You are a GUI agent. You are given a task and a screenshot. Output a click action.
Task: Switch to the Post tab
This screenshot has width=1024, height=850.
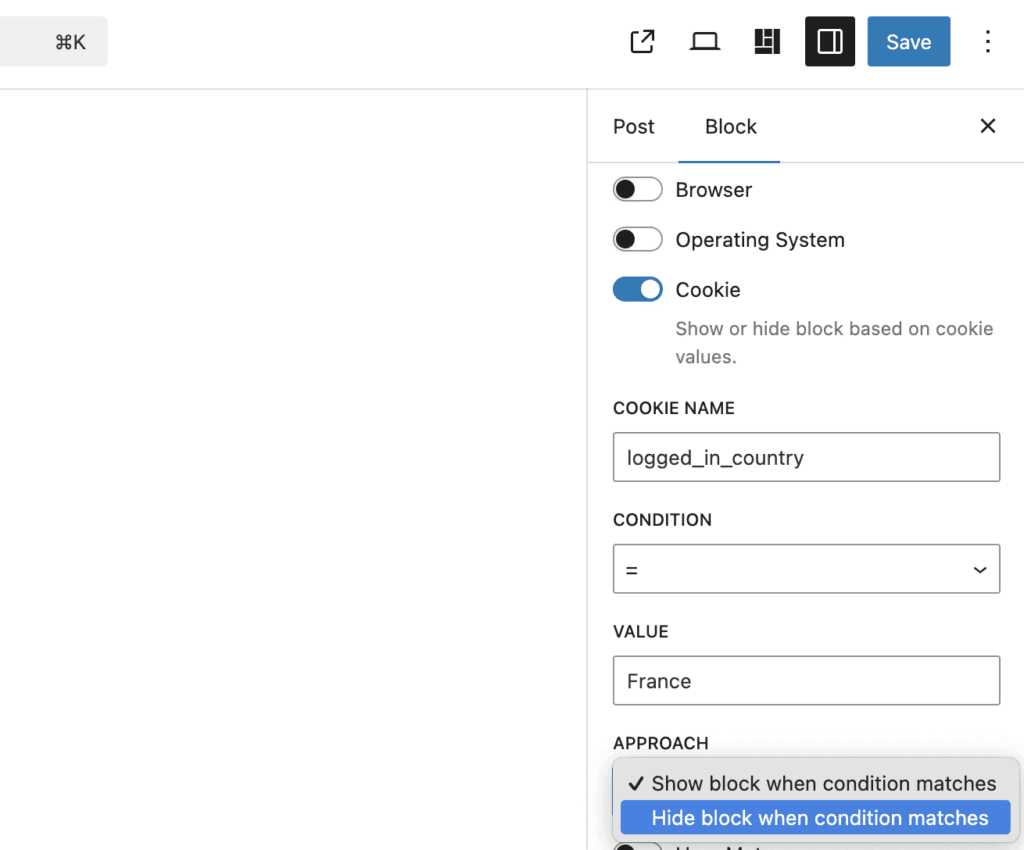633,126
